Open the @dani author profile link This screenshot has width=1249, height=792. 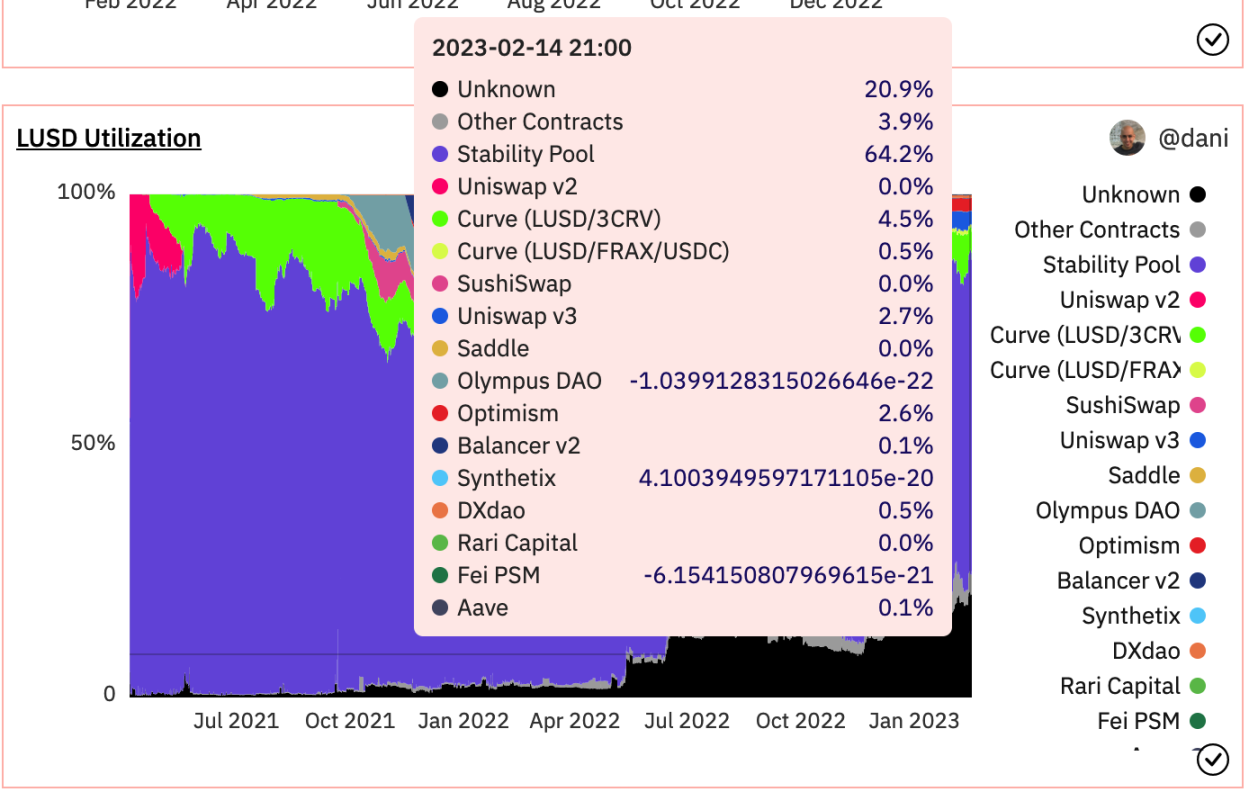coord(1193,138)
